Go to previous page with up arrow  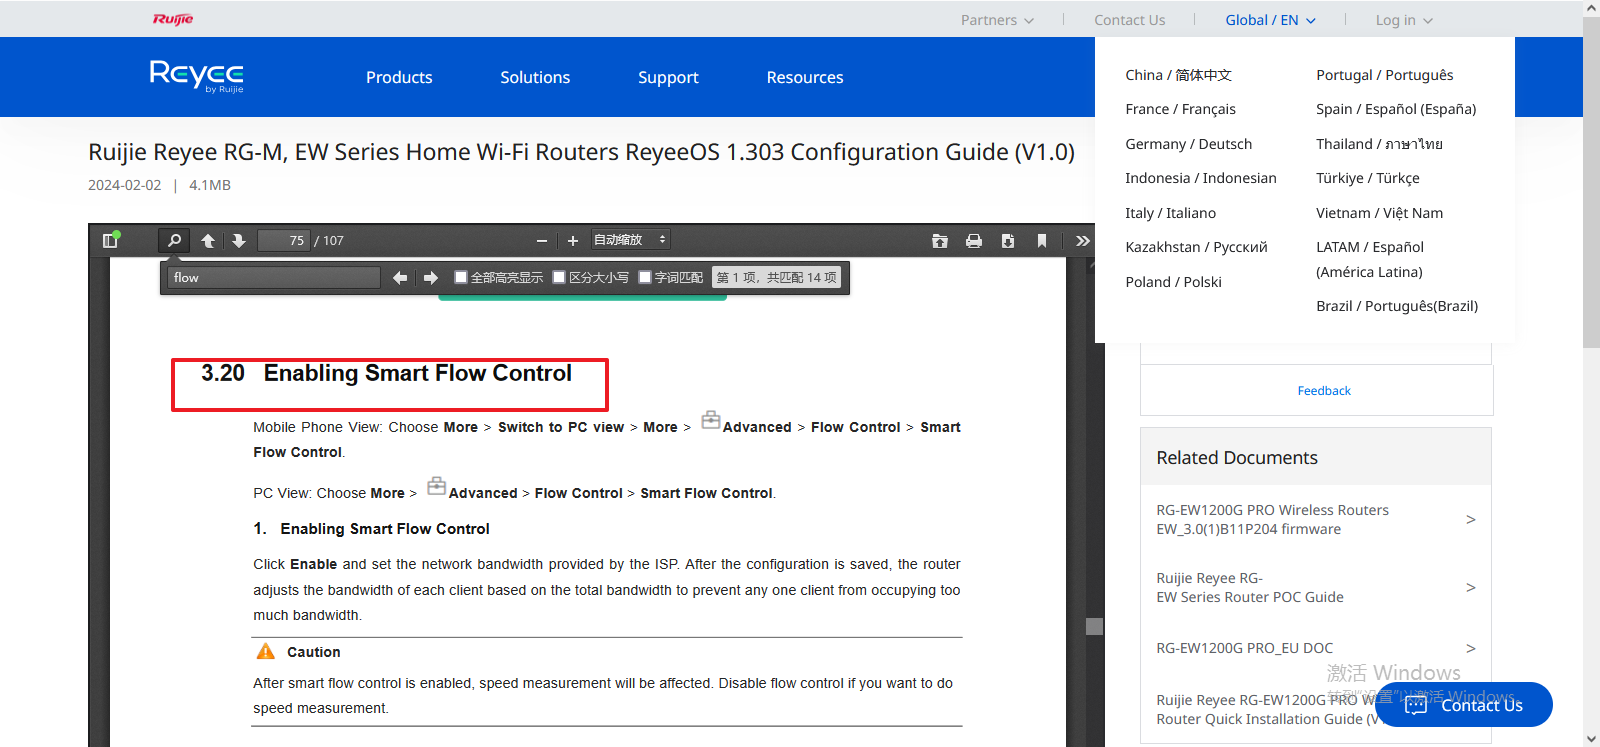coord(208,240)
